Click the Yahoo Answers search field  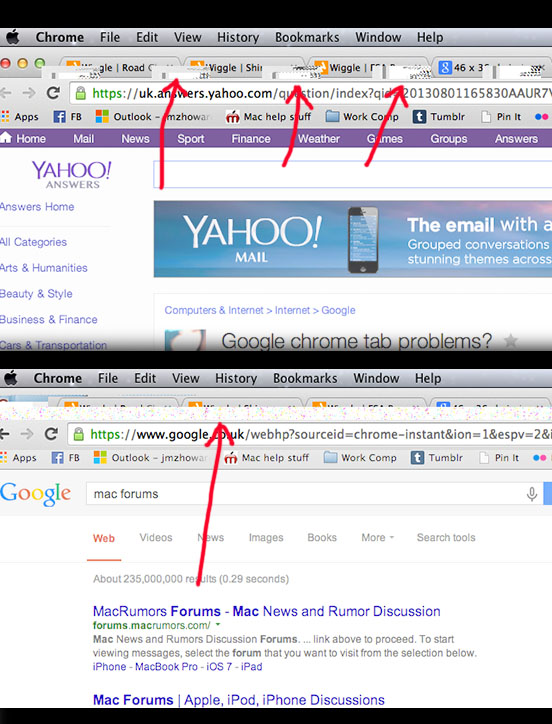[x=352, y=175]
